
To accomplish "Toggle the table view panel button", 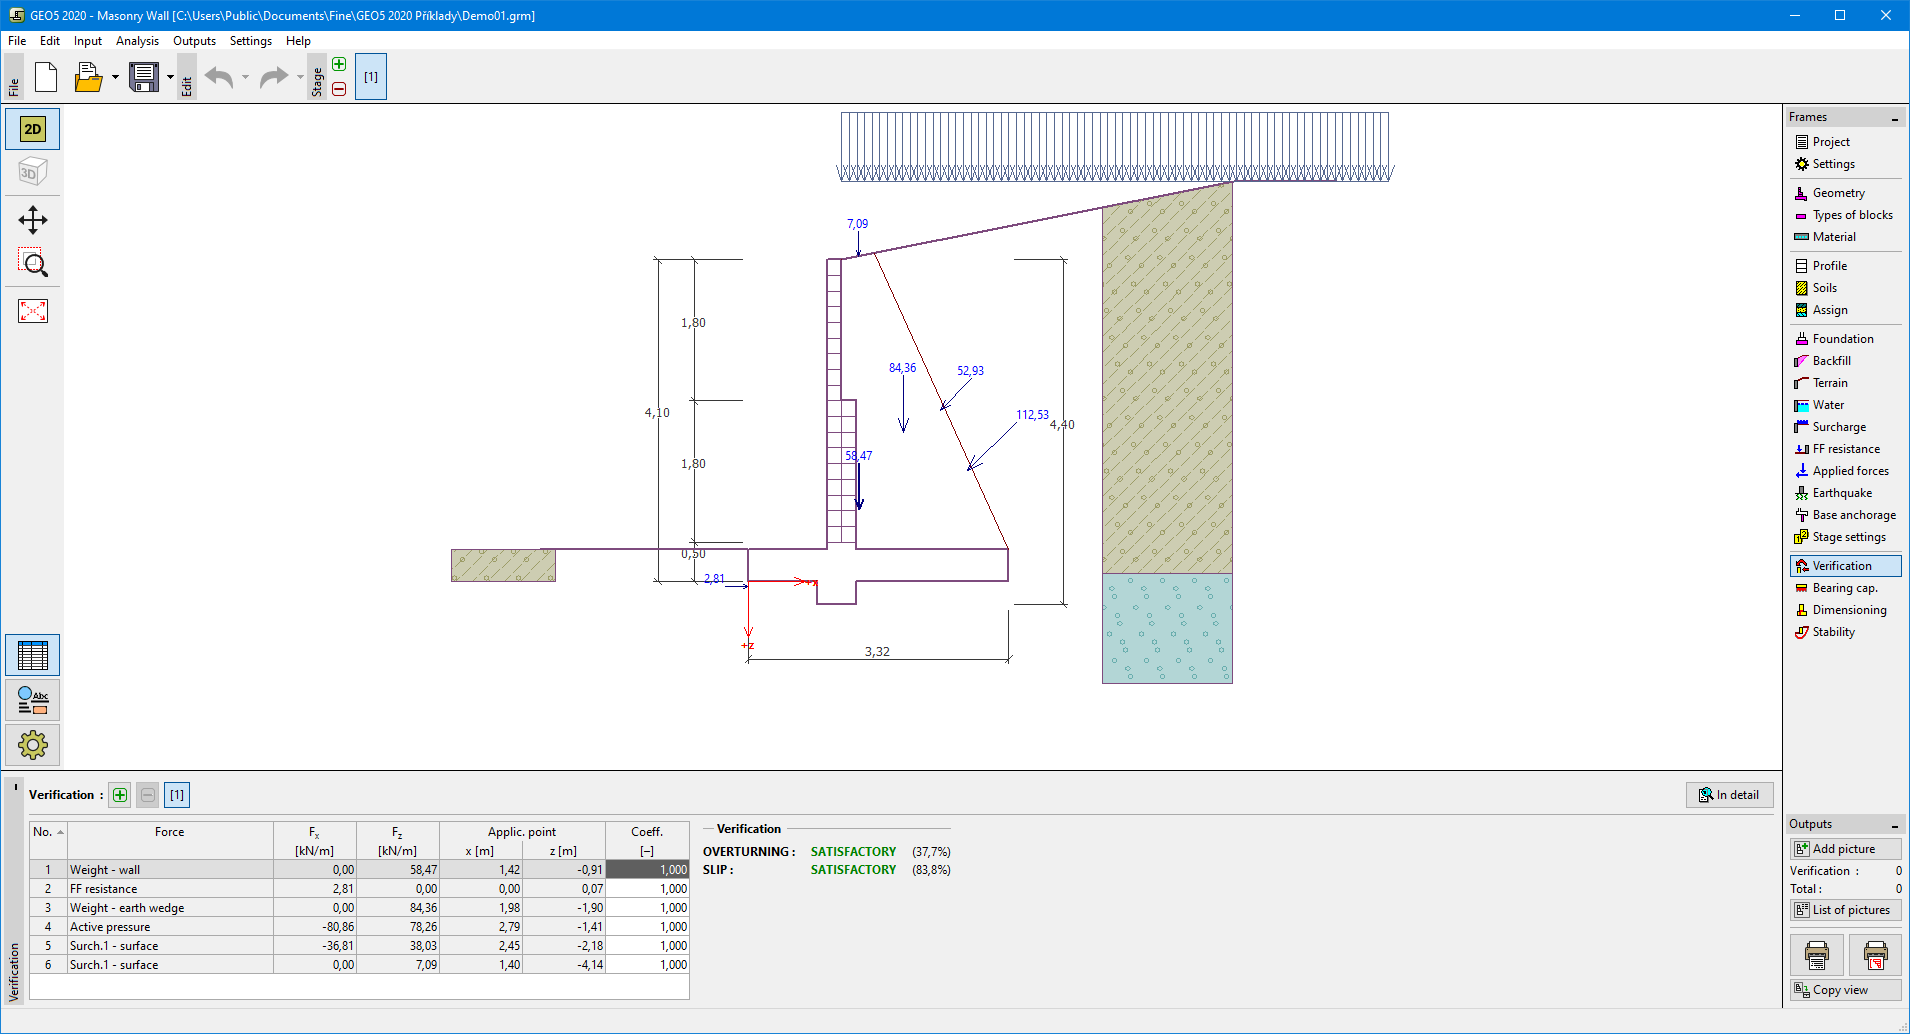I will point(33,656).
